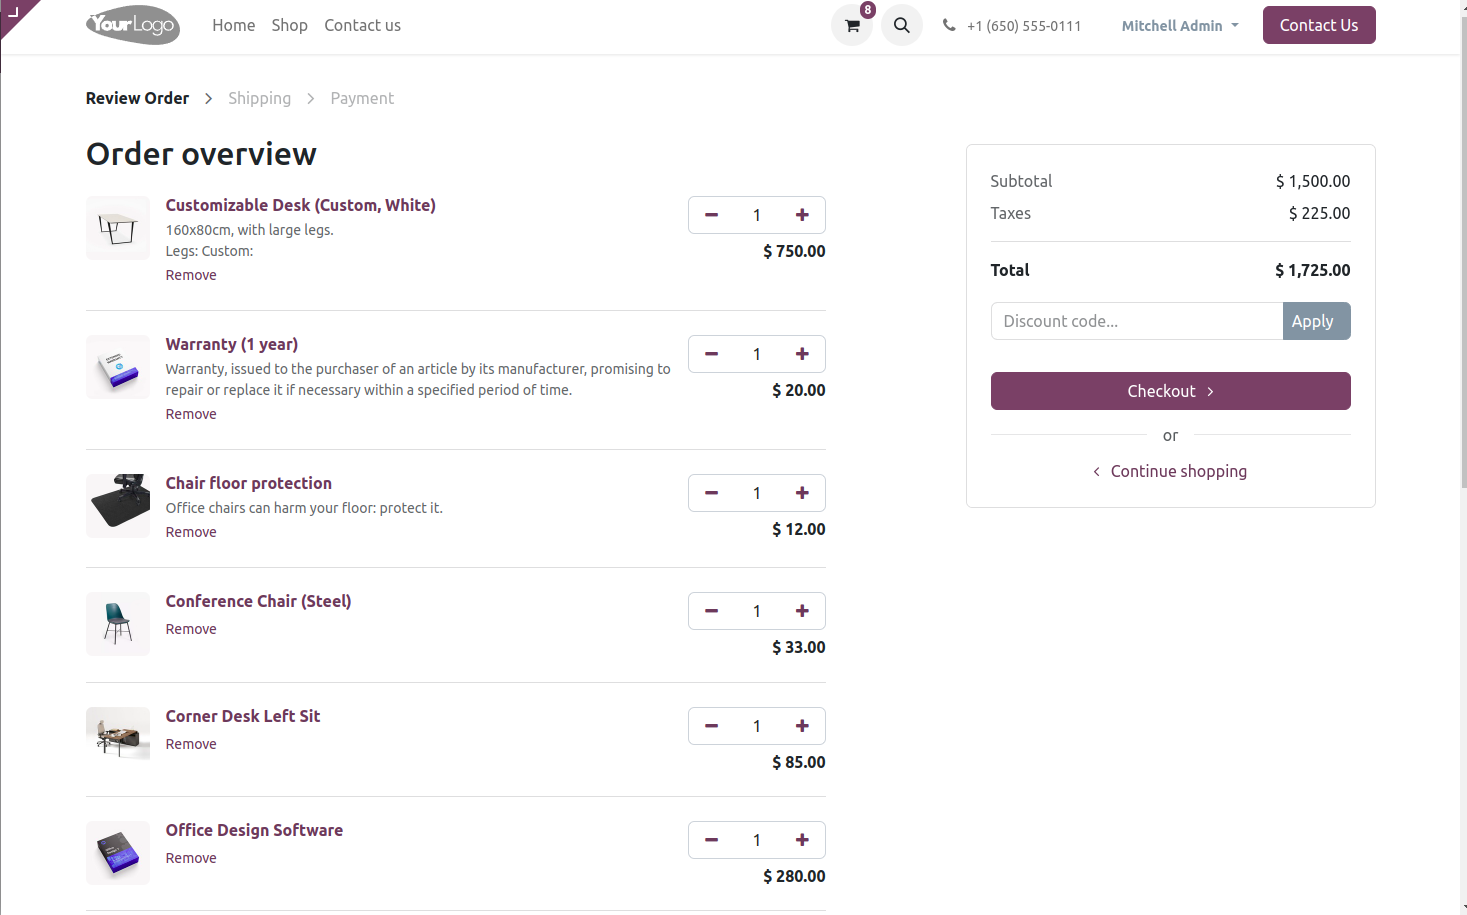This screenshot has height=915, width=1467.
Task: Open the shopping cart icon
Action: pyautogui.click(x=852, y=26)
